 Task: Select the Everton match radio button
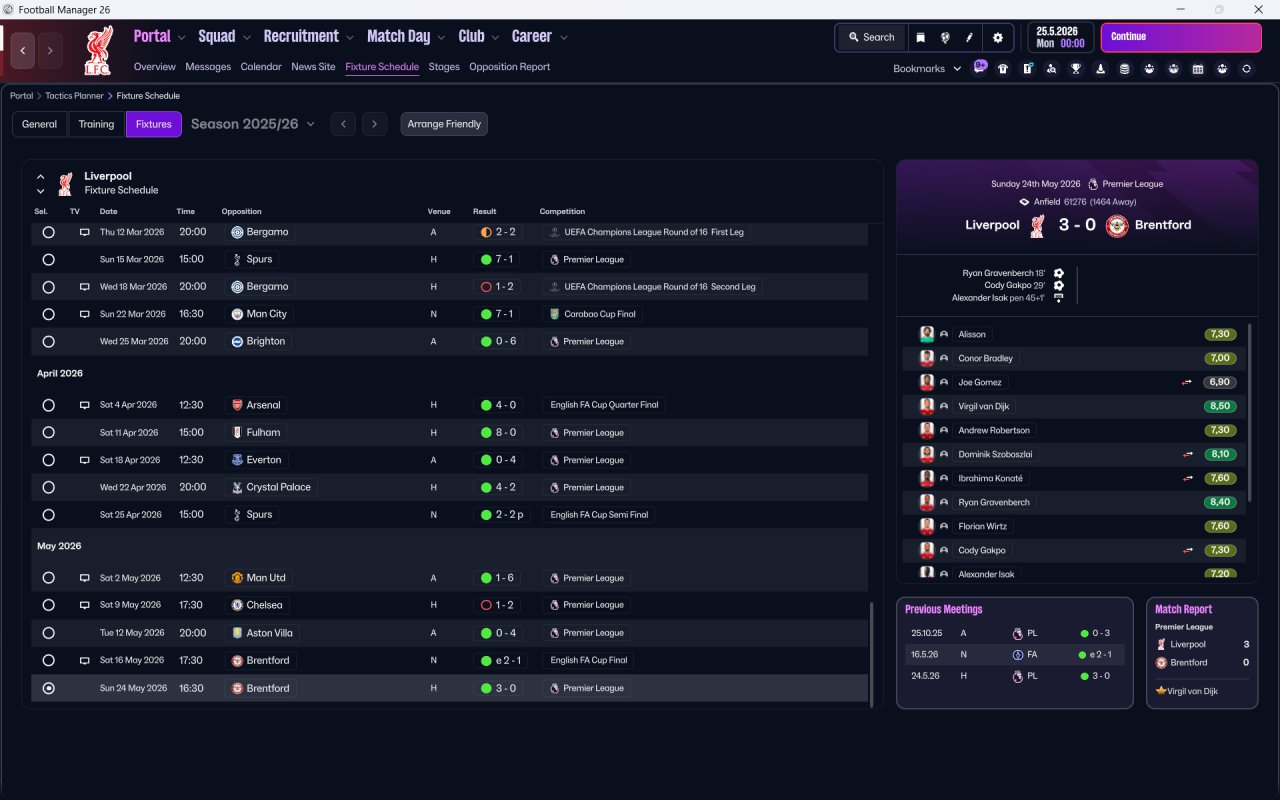coord(48,460)
